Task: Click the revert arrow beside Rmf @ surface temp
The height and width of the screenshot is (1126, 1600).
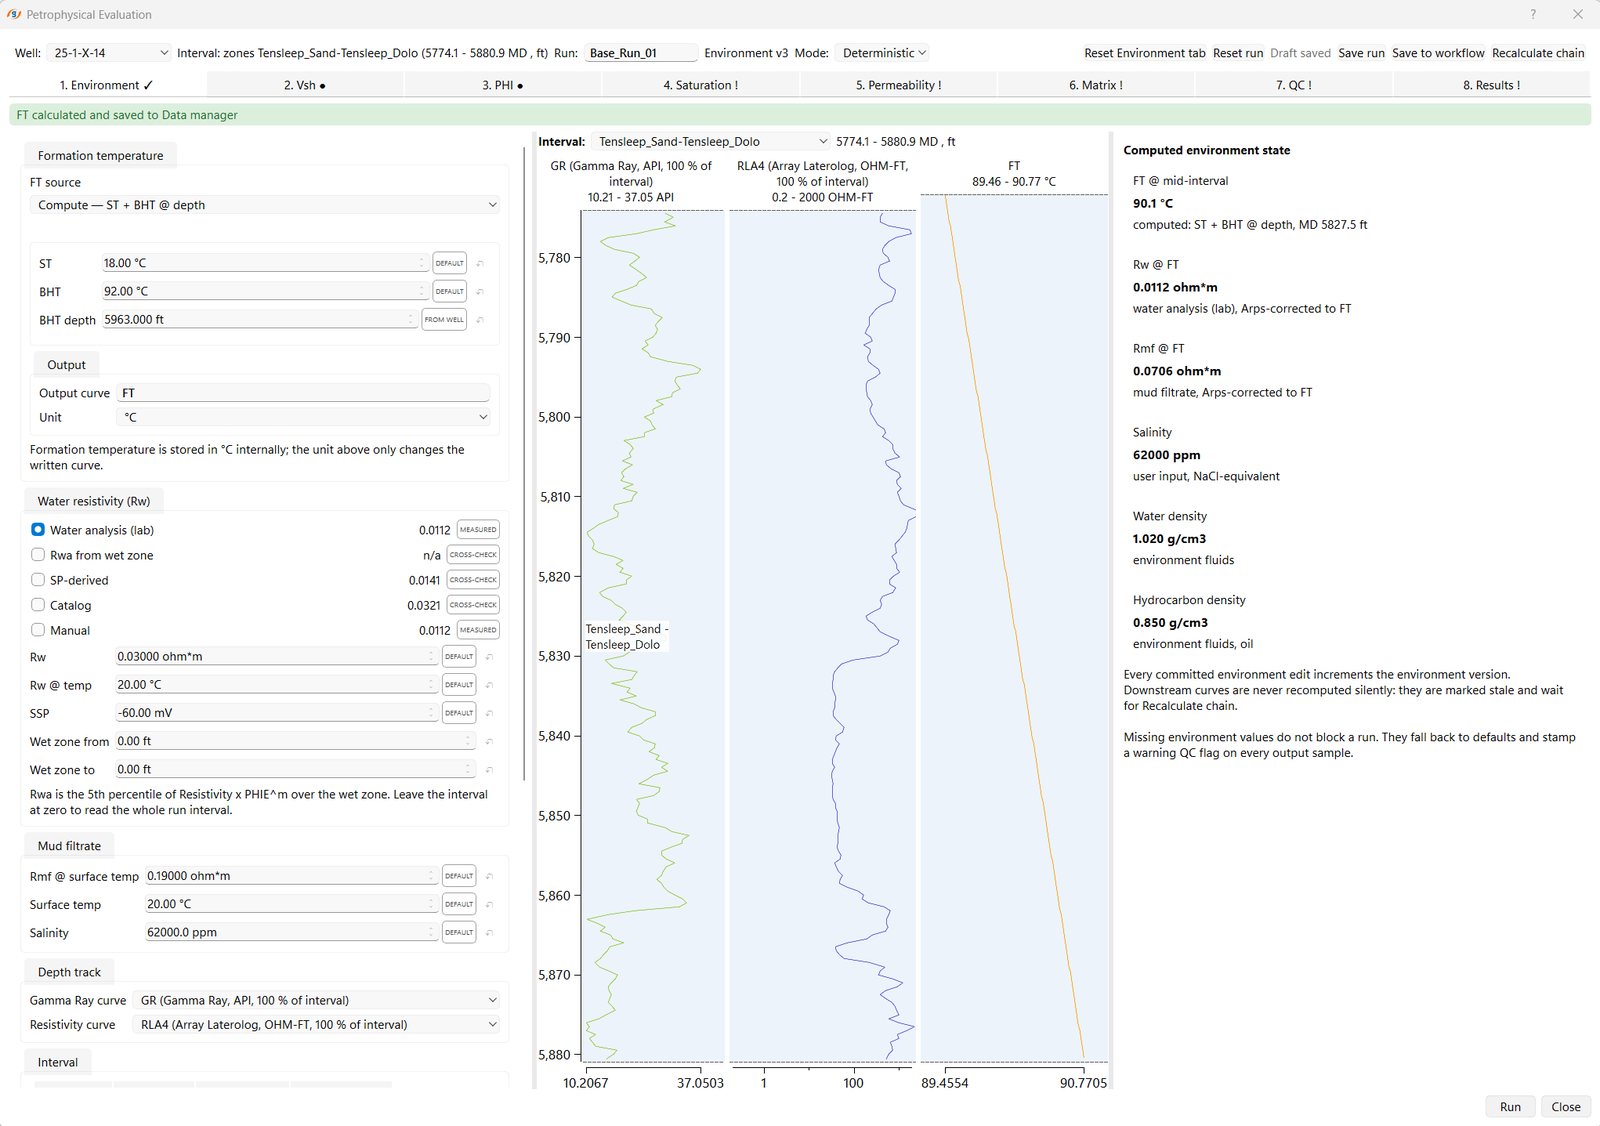Action: [489, 876]
